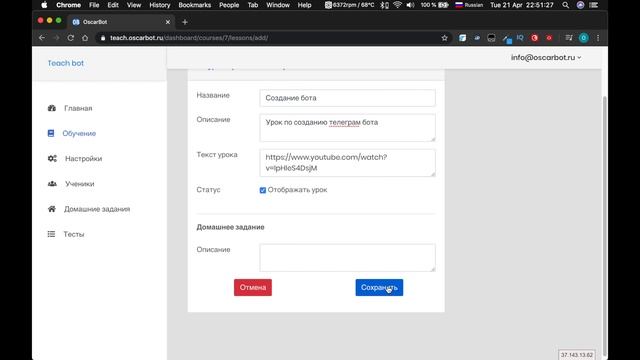Bookmark page with star icon

pos(444,38)
